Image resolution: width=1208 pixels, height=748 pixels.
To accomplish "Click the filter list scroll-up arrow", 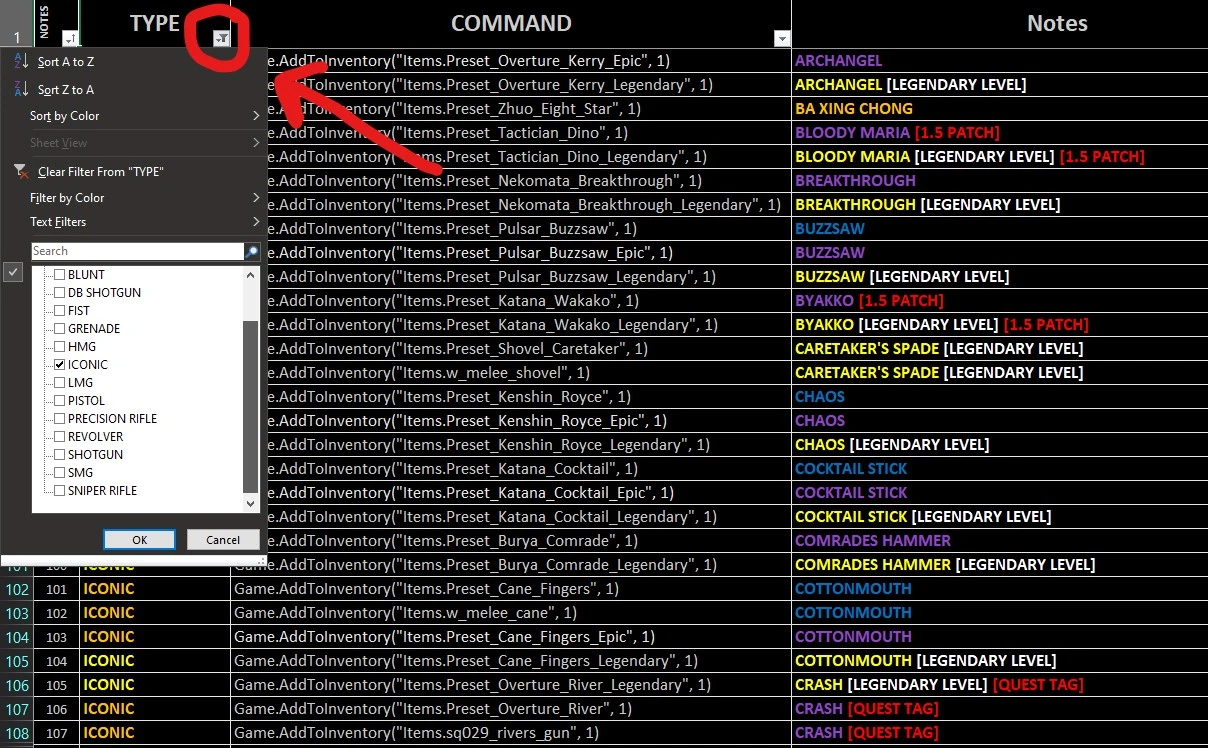I will (x=251, y=274).
